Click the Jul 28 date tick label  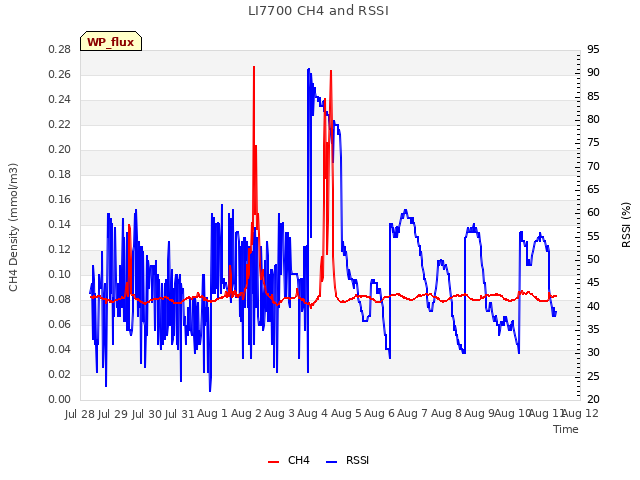pyautogui.click(x=80, y=414)
